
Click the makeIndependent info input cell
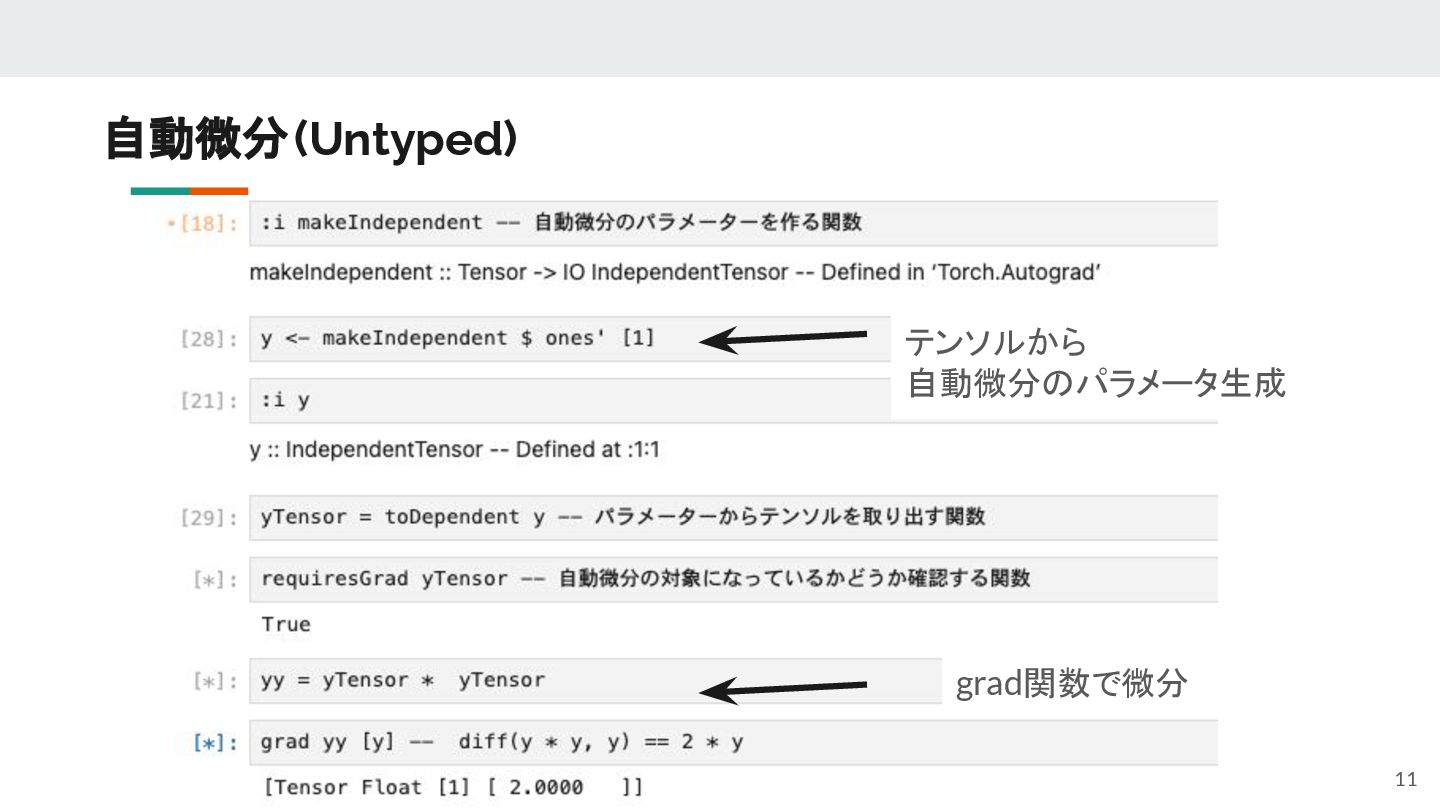click(x=733, y=223)
